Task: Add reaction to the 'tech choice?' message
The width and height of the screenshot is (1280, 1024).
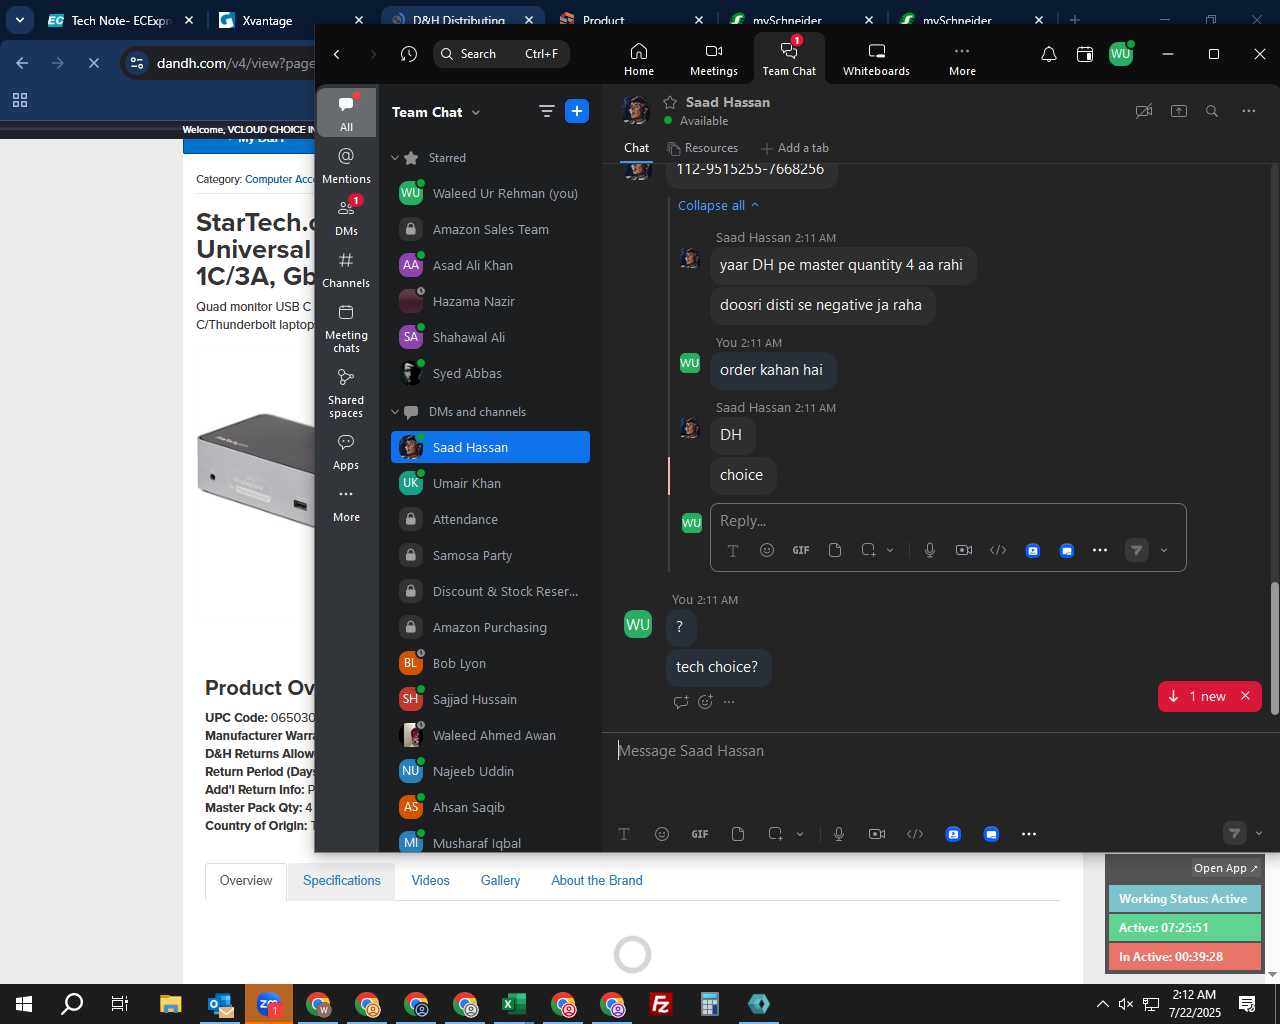Action: tap(705, 702)
